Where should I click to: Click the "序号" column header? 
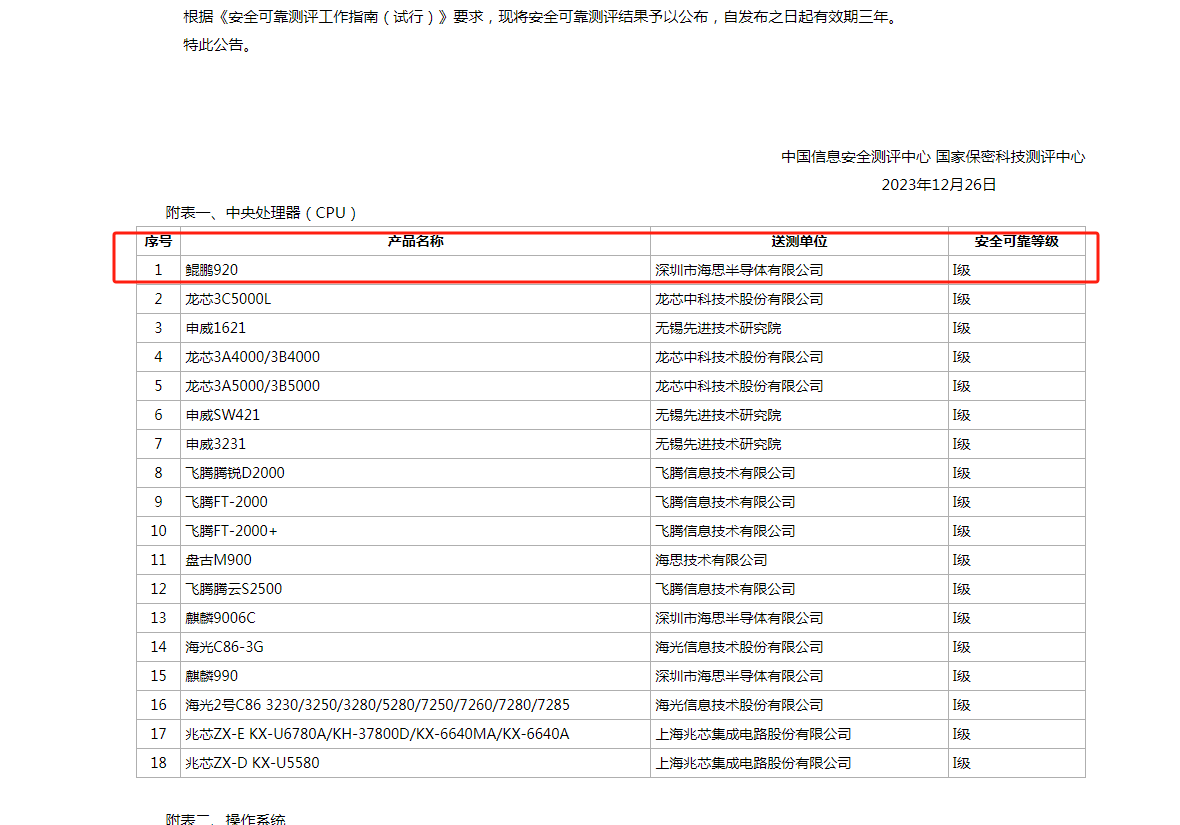coord(158,242)
